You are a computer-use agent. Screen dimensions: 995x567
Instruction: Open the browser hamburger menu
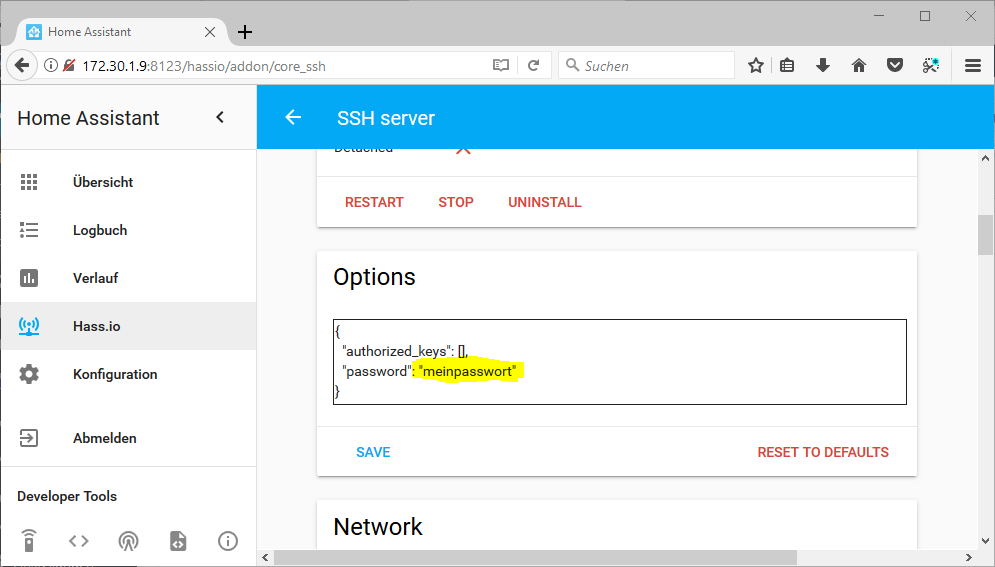tap(973, 65)
